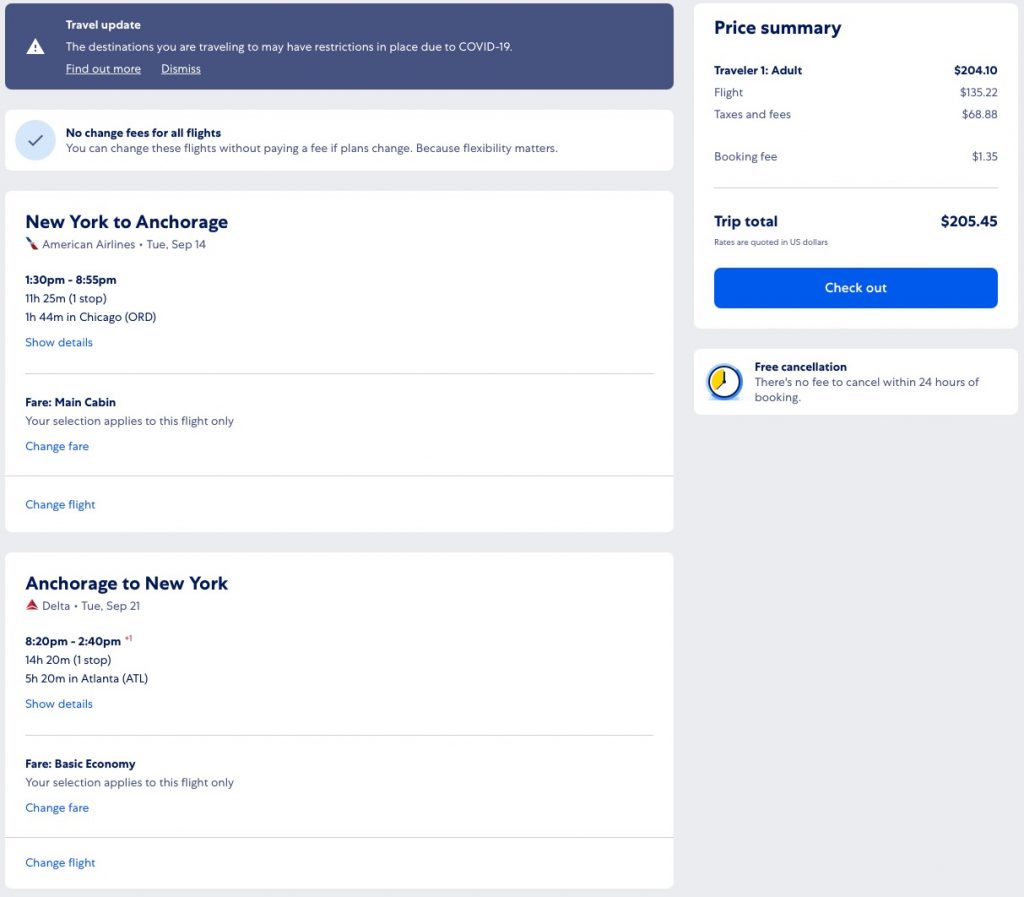Click the free cancellation clock icon
Screen dimensions: 1024x897
click(x=724, y=381)
